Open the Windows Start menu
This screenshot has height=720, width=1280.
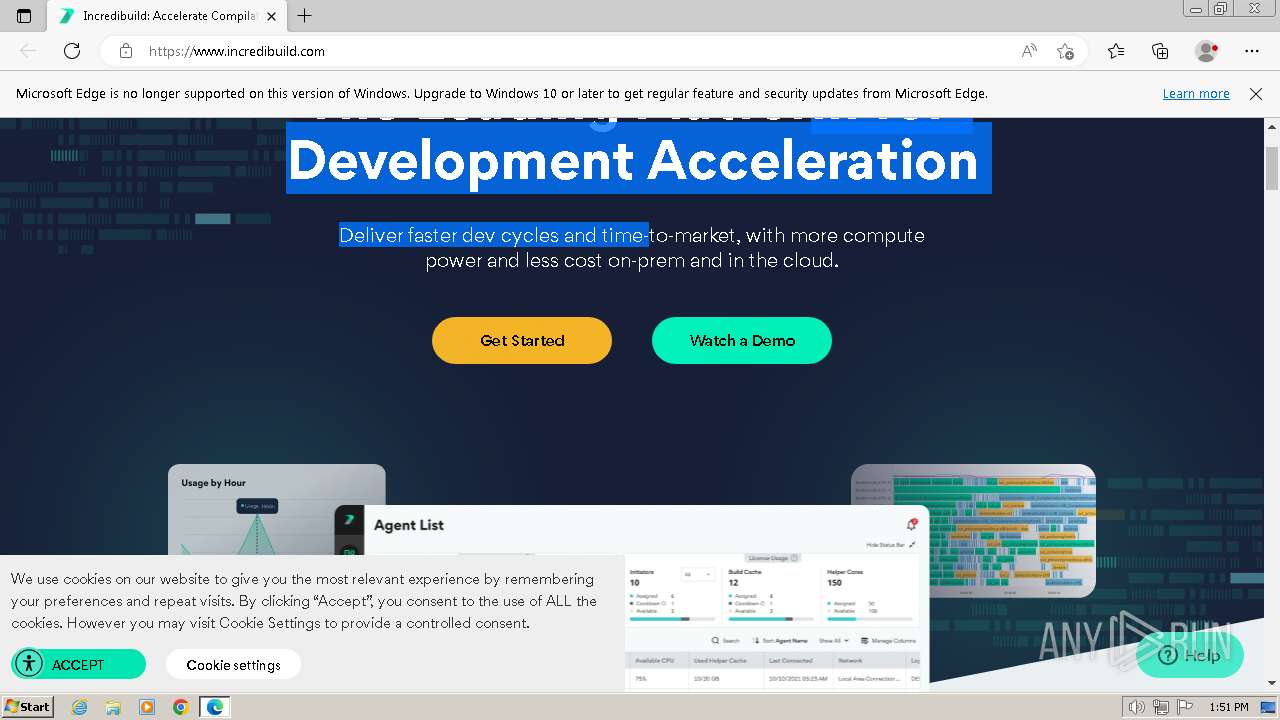point(27,706)
